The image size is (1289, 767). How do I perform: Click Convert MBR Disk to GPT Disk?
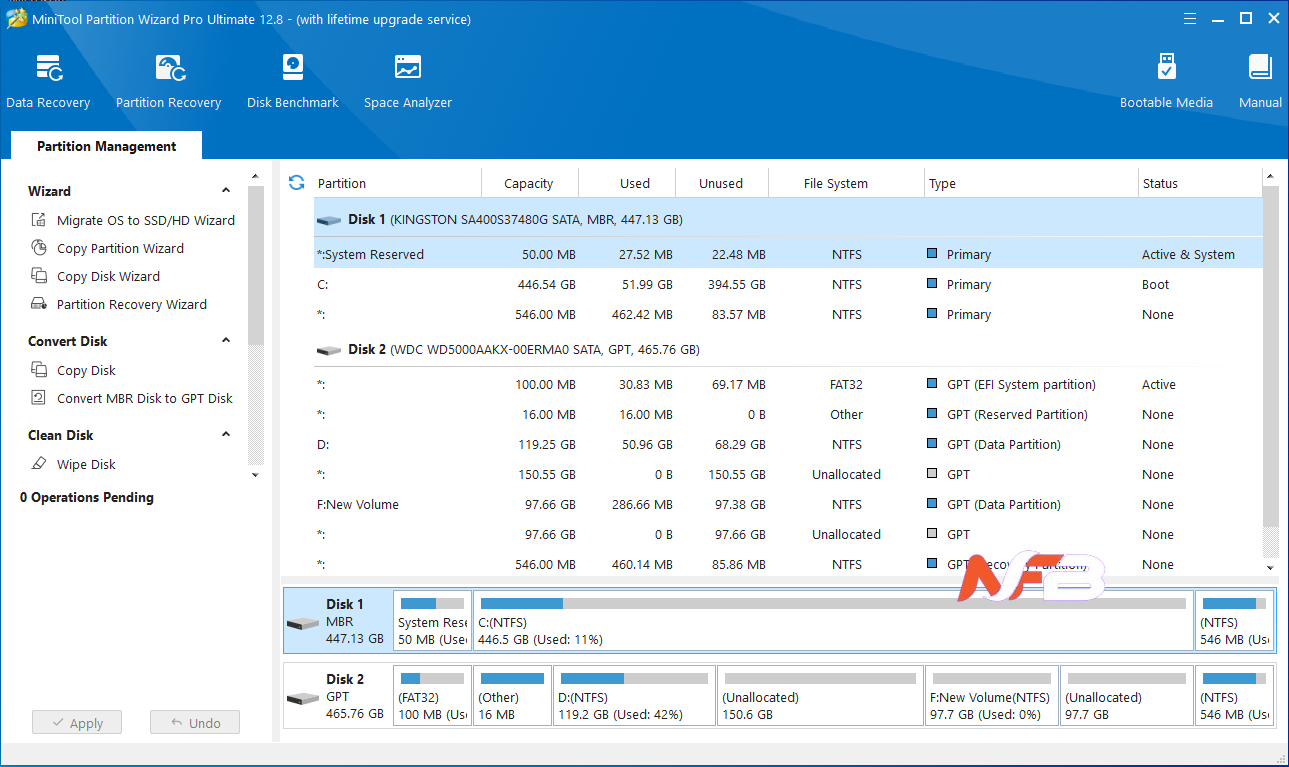point(144,398)
